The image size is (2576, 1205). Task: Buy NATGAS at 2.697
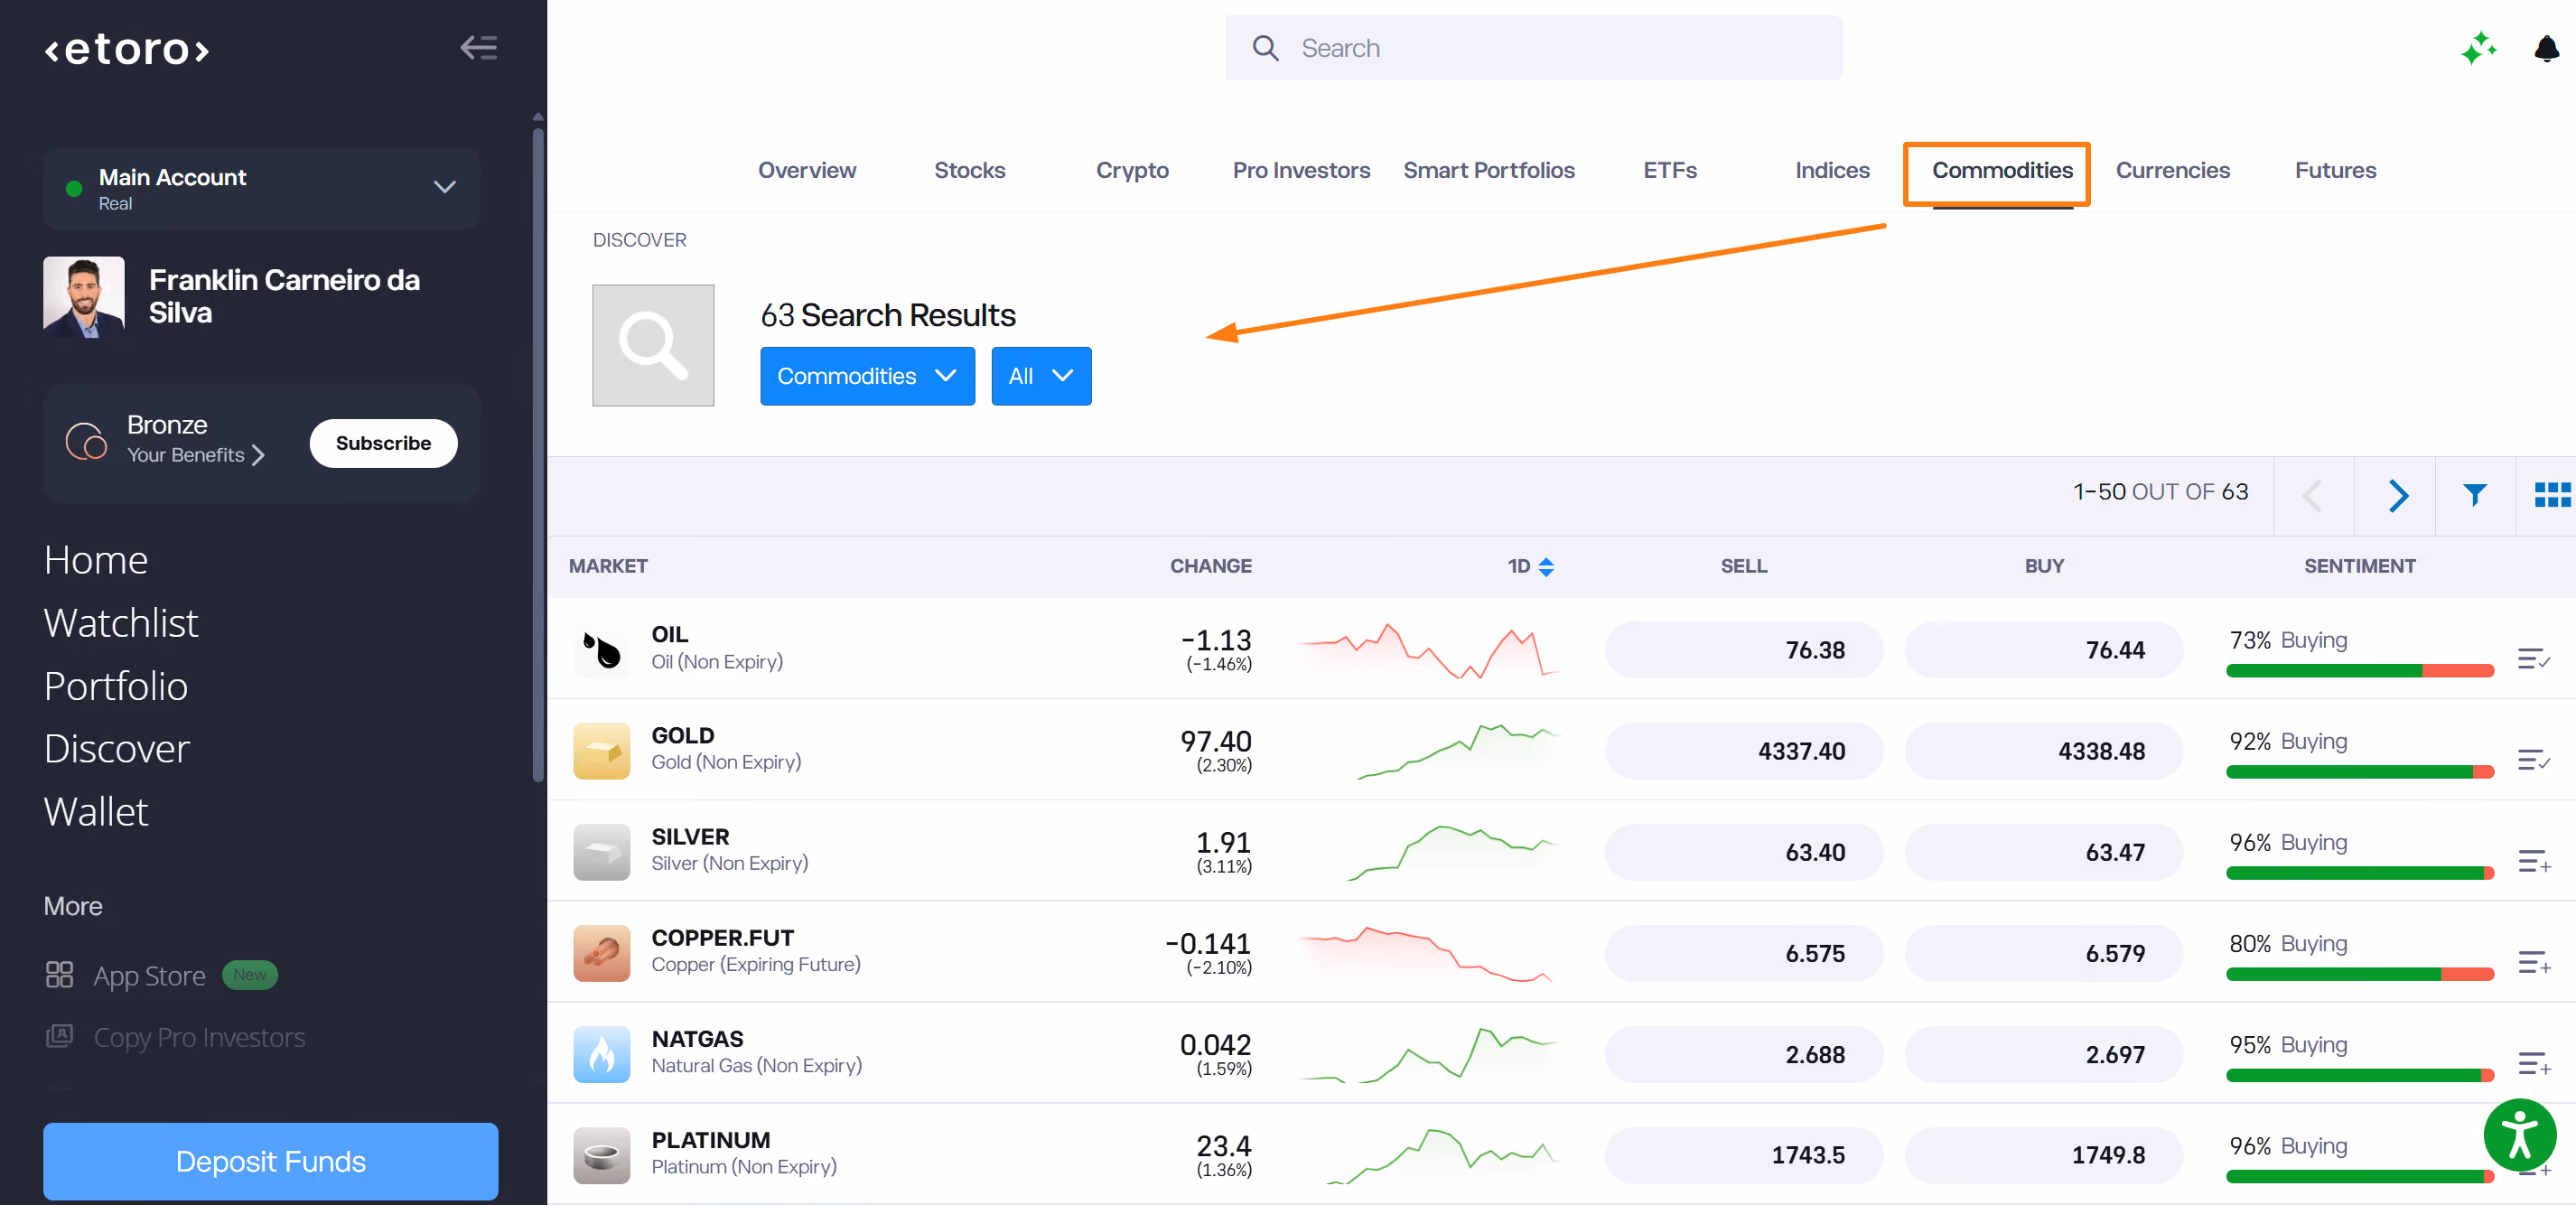[x=2043, y=1054]
